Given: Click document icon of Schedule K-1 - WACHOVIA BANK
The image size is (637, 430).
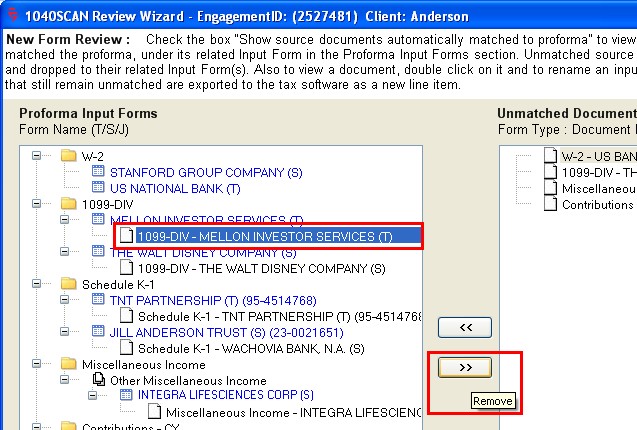Looking at the screenshot, I should [126, 347].
